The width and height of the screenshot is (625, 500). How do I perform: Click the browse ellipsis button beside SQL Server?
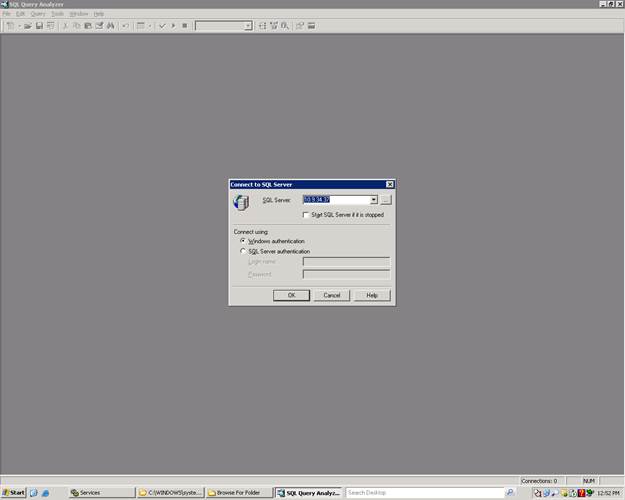coord(386,200)
